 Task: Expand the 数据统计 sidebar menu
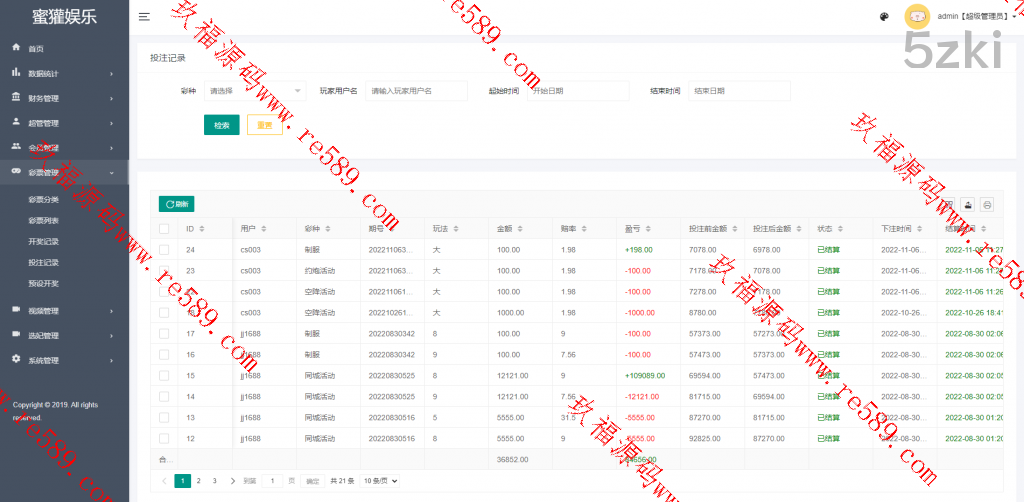pos(64,74)
